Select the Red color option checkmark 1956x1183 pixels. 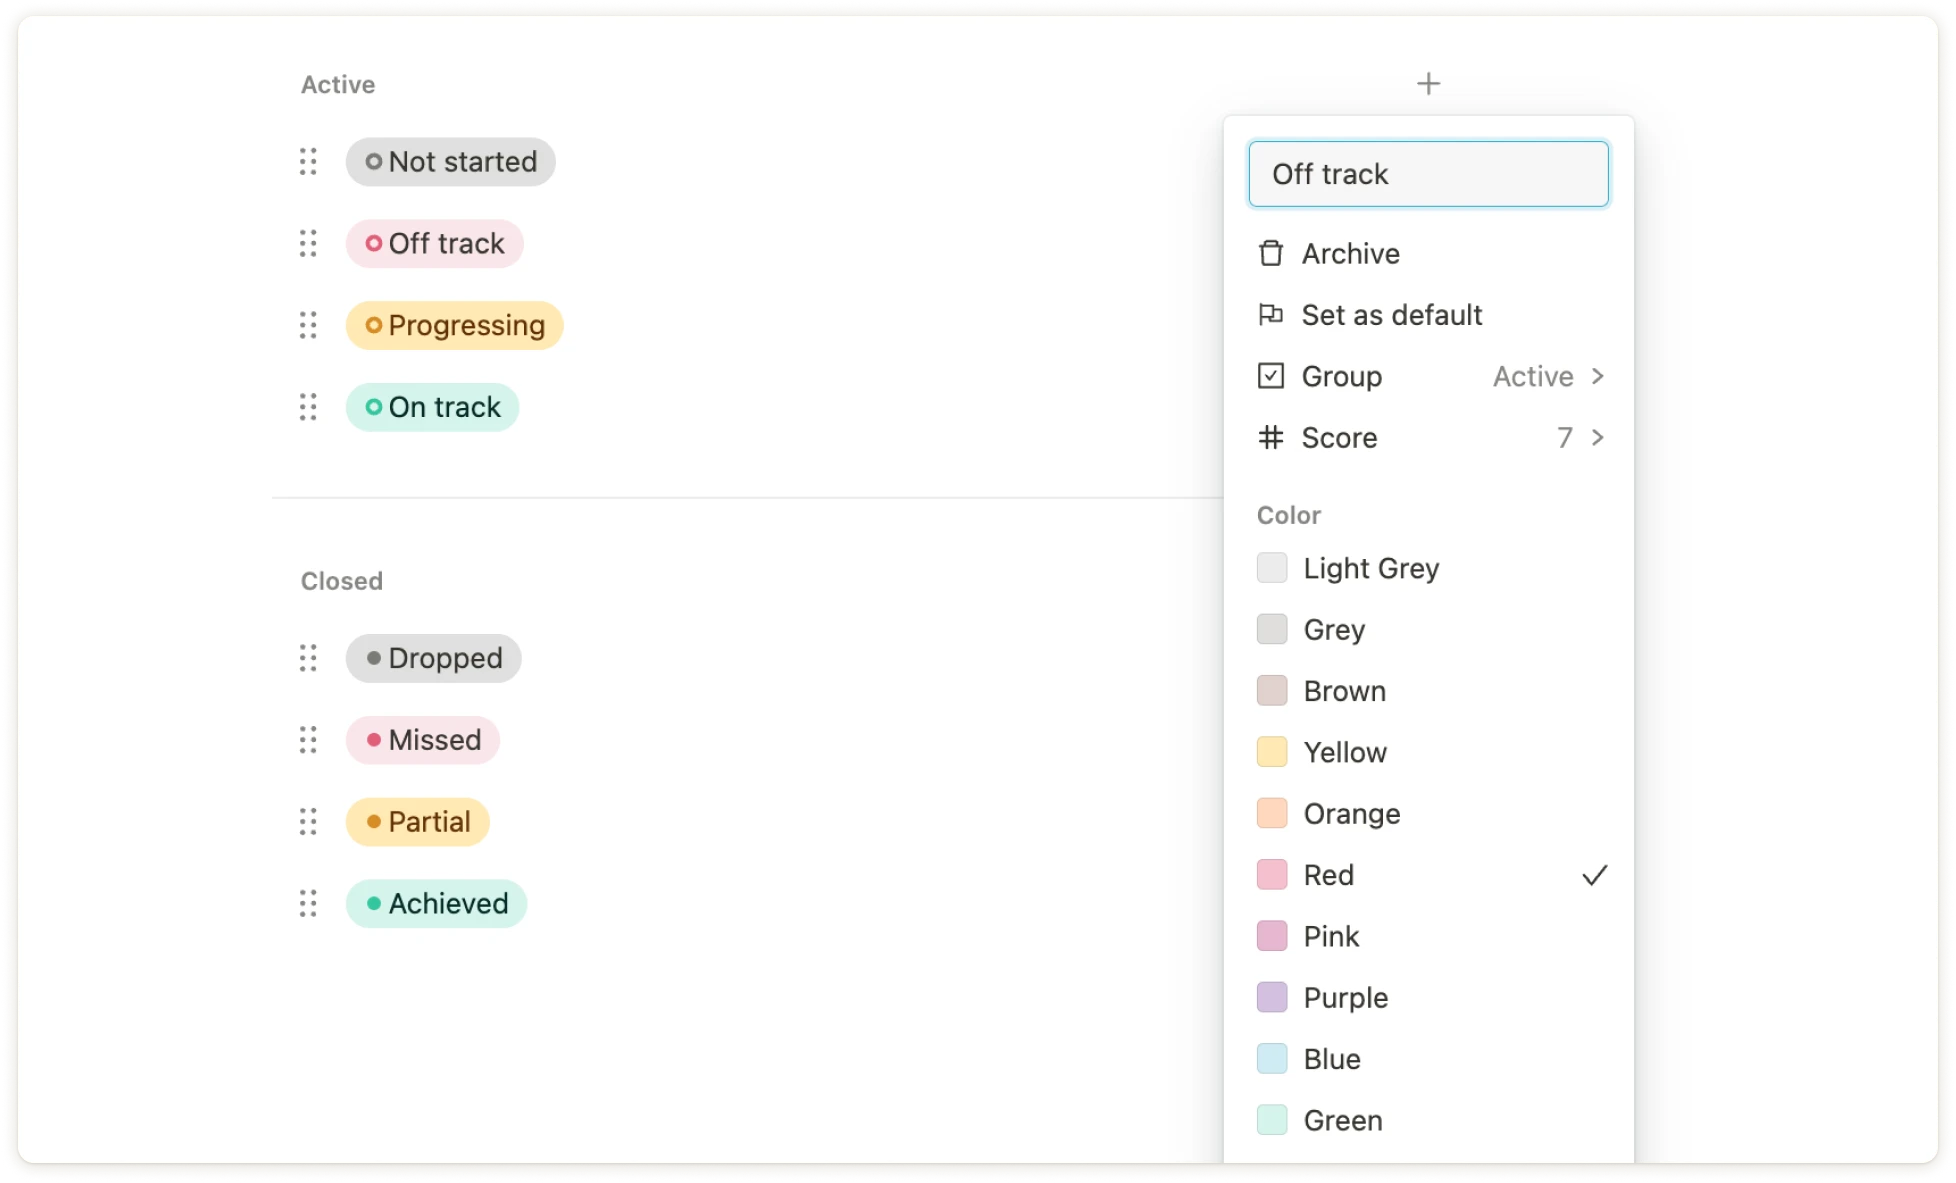click(x=1594, y=875)
